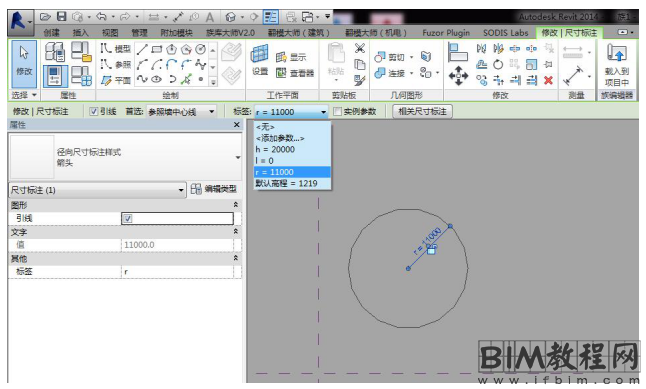Toggle the 引线 checkbox in properties panel
This screenshot has width=646, height=389.
(x=128, y=218)
